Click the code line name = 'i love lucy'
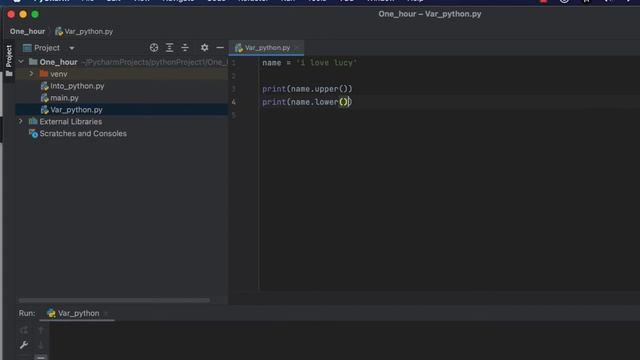This screenshot has width=640, height=360. coord(309,63)
